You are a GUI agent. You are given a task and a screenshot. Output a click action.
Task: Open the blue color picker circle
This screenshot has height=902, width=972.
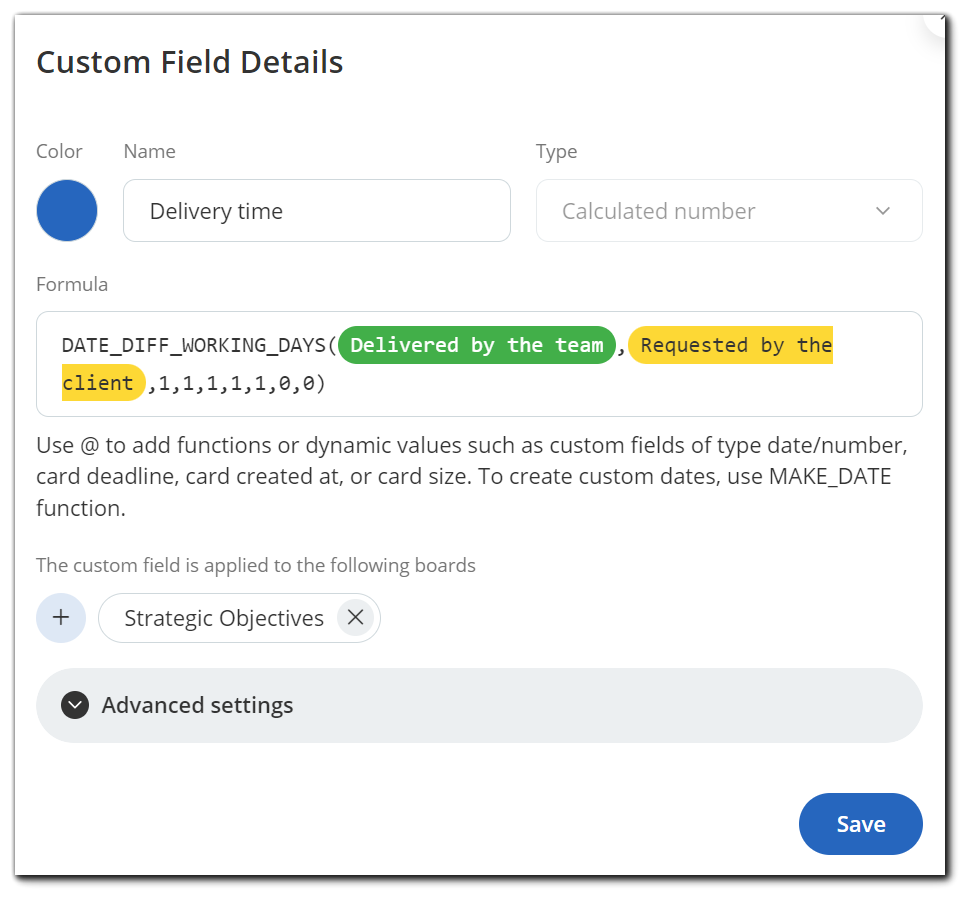coord(67,211)
